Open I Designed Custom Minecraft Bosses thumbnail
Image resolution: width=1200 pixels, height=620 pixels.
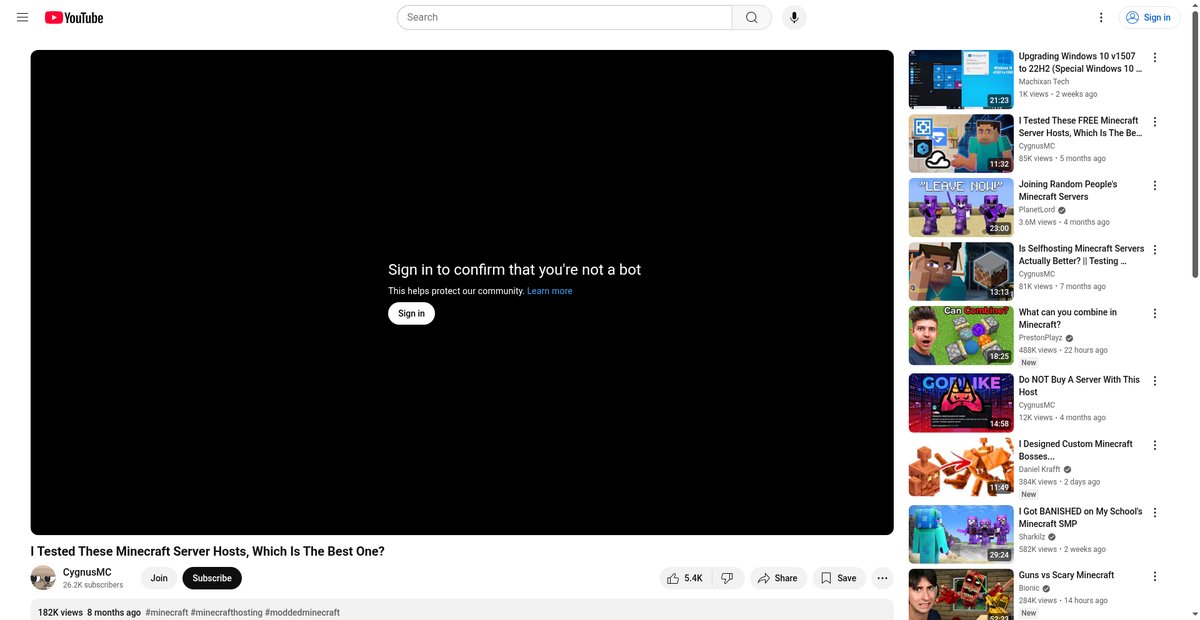(961, 467)
